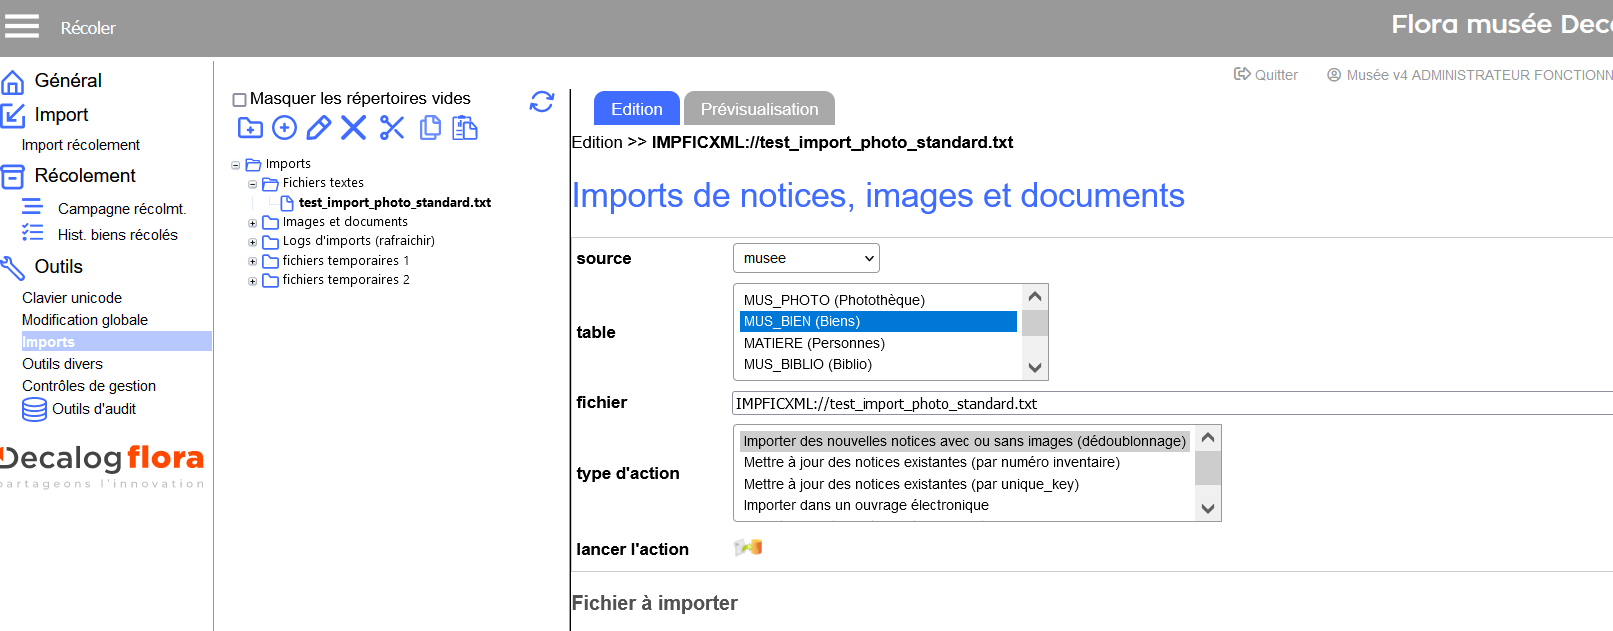Collapse the Fichiers textes folder

coord(253,184)
